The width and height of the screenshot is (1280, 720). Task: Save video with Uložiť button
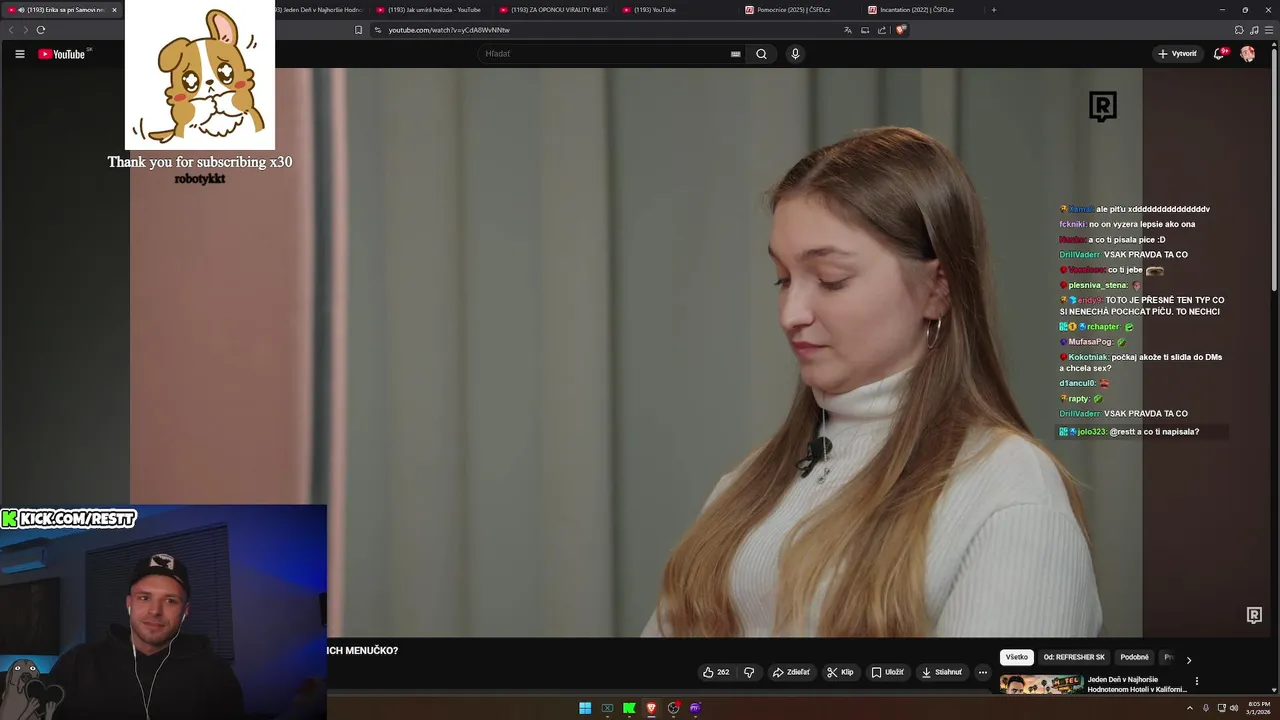[887, 672]
